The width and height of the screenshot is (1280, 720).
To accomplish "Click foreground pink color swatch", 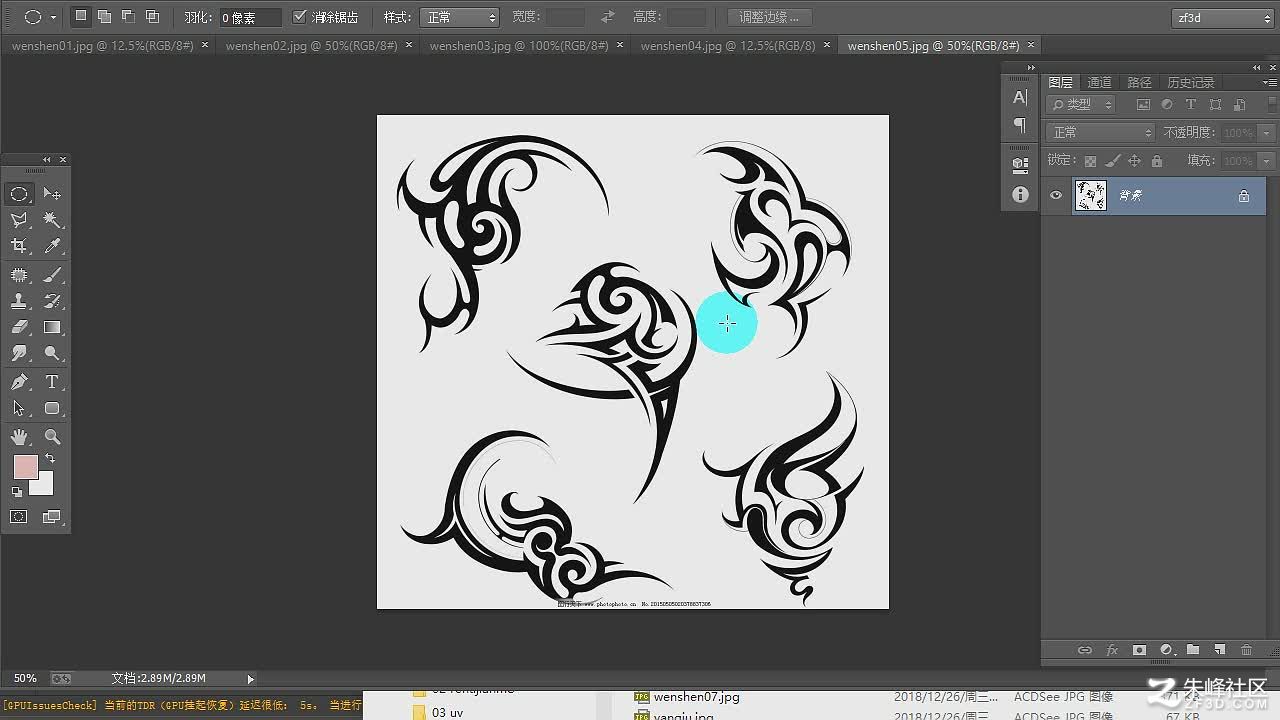I will pos(24,465).
